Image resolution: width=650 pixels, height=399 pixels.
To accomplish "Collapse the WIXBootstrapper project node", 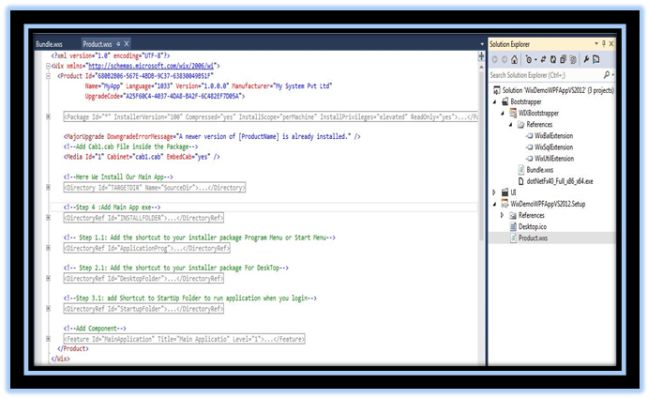I will 503,113.
